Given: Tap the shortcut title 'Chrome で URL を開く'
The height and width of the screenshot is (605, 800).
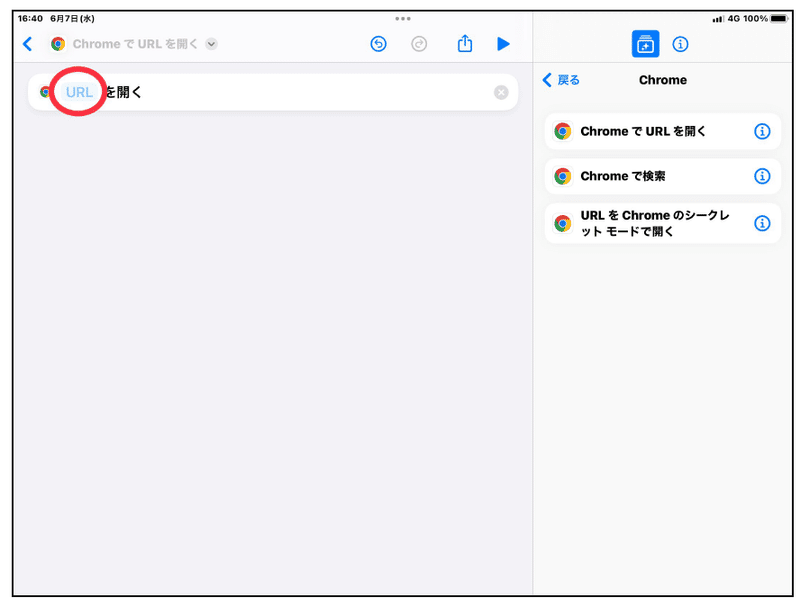Looking at the screenshot, I should 135,44.
